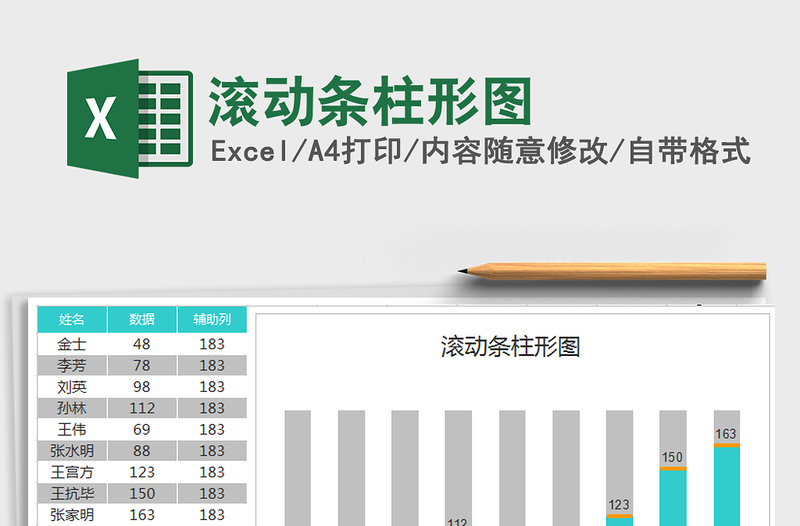Select the 数据 column header cell
The image size is (800, 526).
(x=142, y=319)
